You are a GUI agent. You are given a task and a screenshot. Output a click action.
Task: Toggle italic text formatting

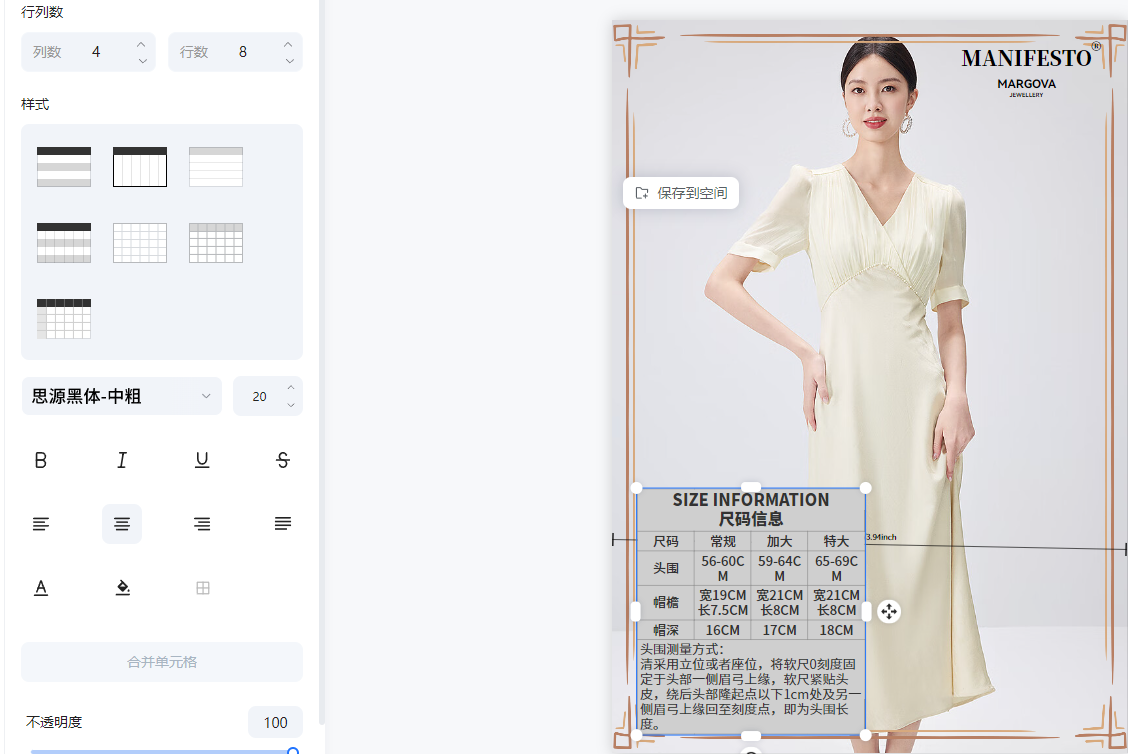pyautogui.click(x=122, y=460)
